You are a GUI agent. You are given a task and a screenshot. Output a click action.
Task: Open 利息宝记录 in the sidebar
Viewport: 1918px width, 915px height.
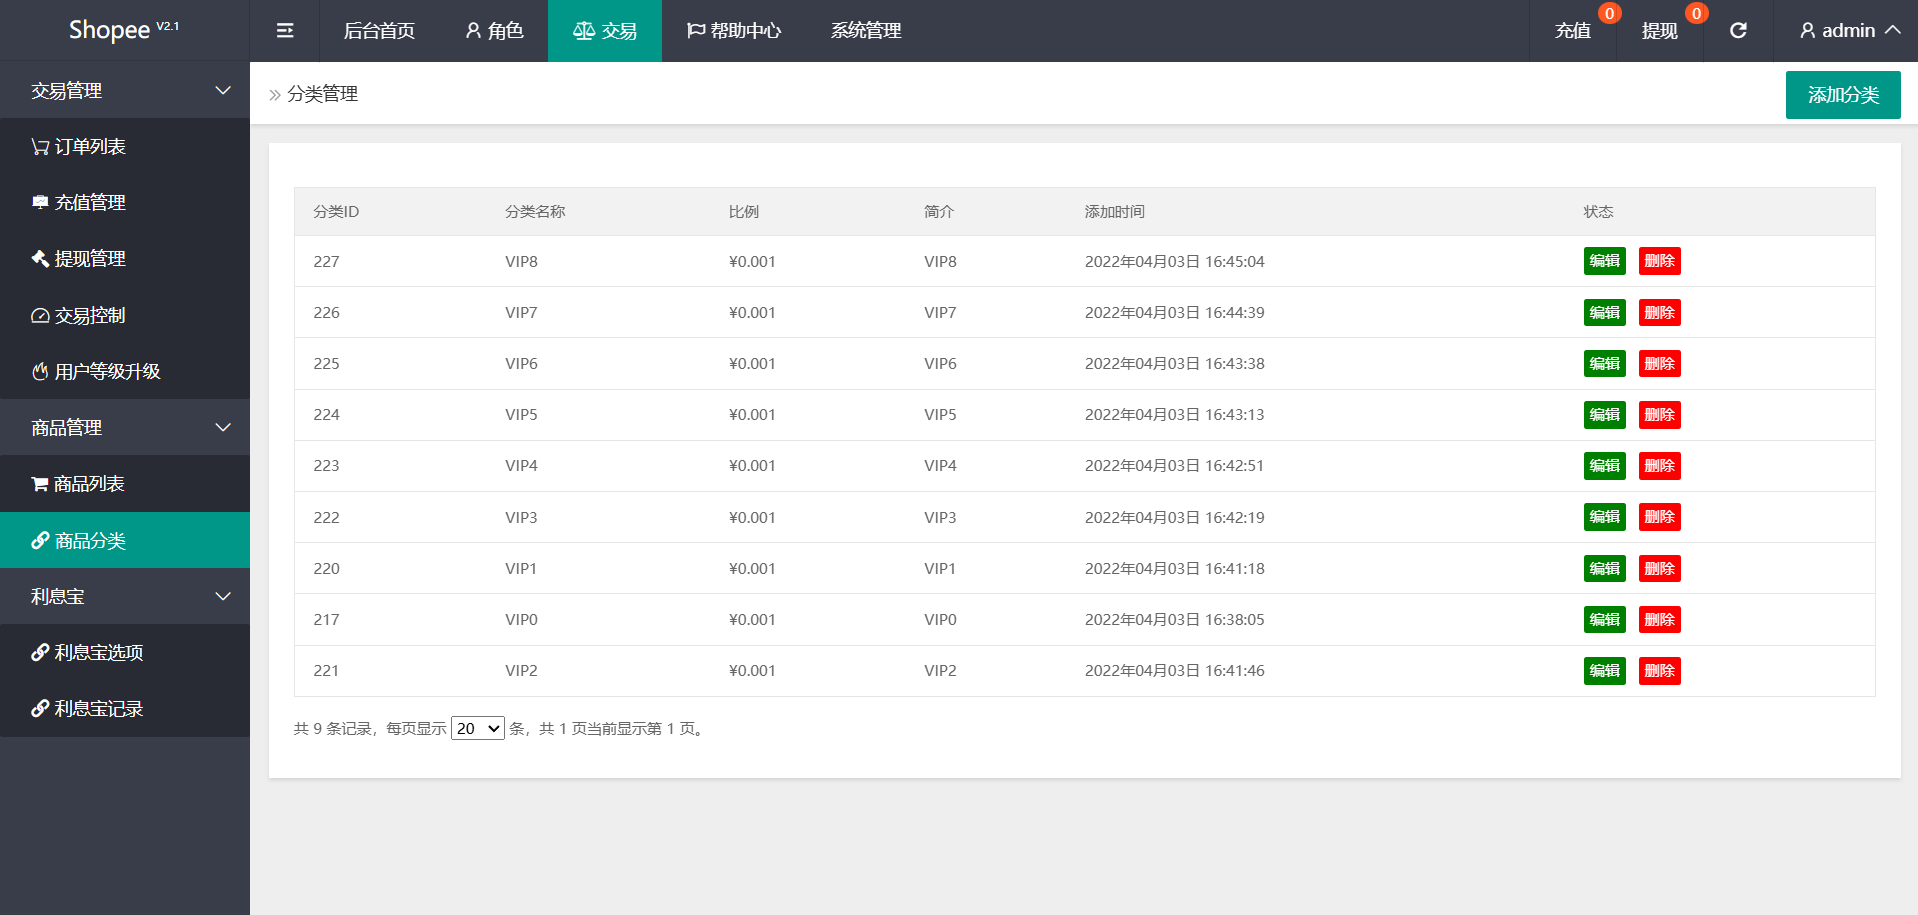[125, 708]
